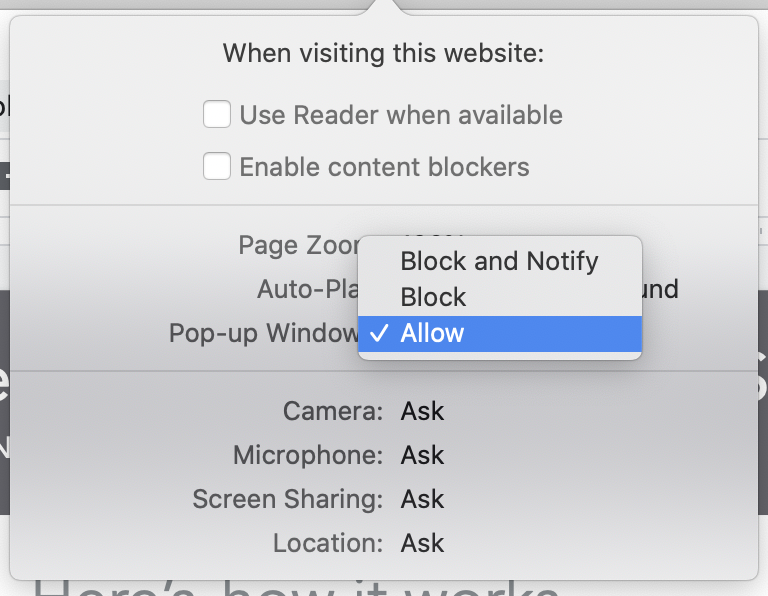This screenshot has width=768, height=596.
Task: Check the Use Reader when available checkbox
Action: (217, 115)
